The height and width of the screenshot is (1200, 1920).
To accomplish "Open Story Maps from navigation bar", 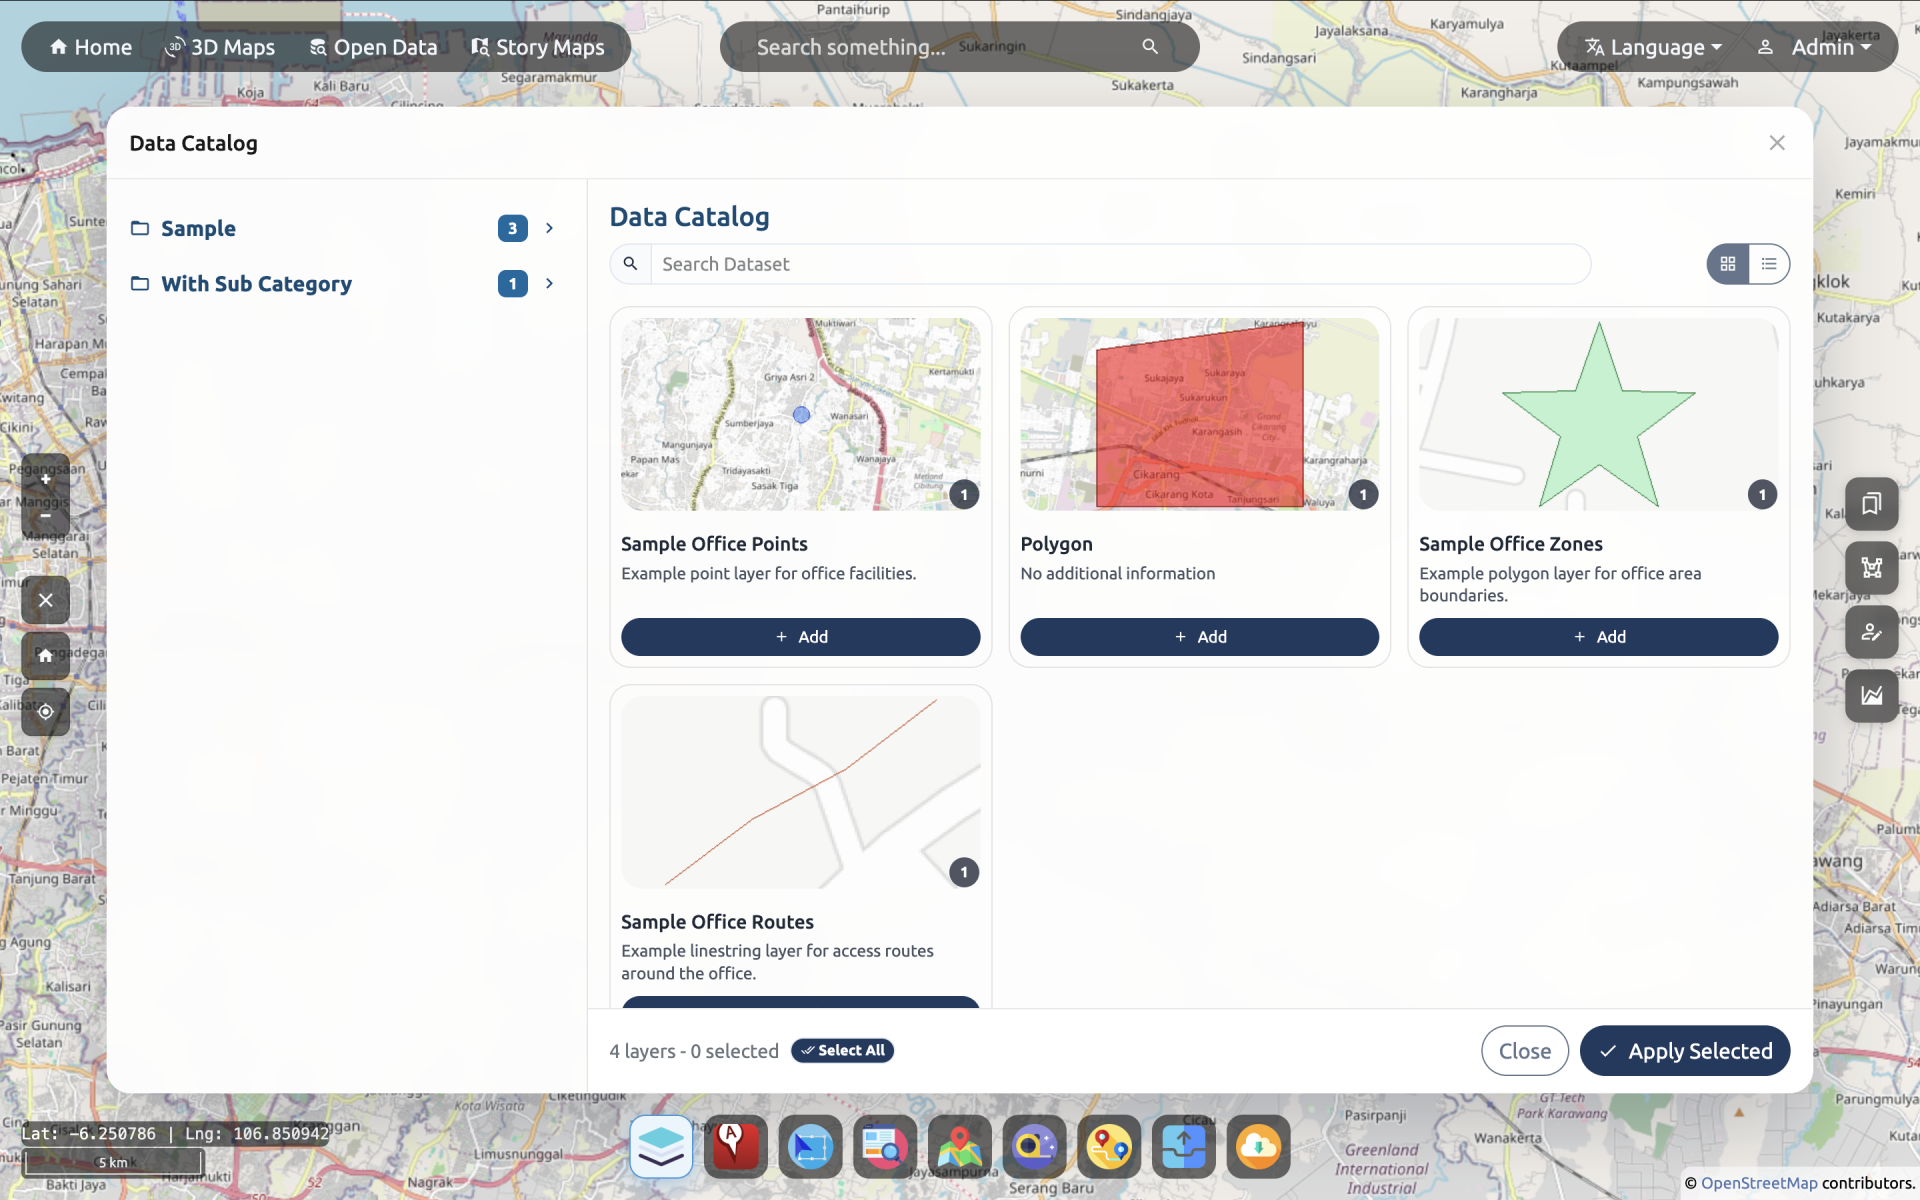I will [538, 47].
